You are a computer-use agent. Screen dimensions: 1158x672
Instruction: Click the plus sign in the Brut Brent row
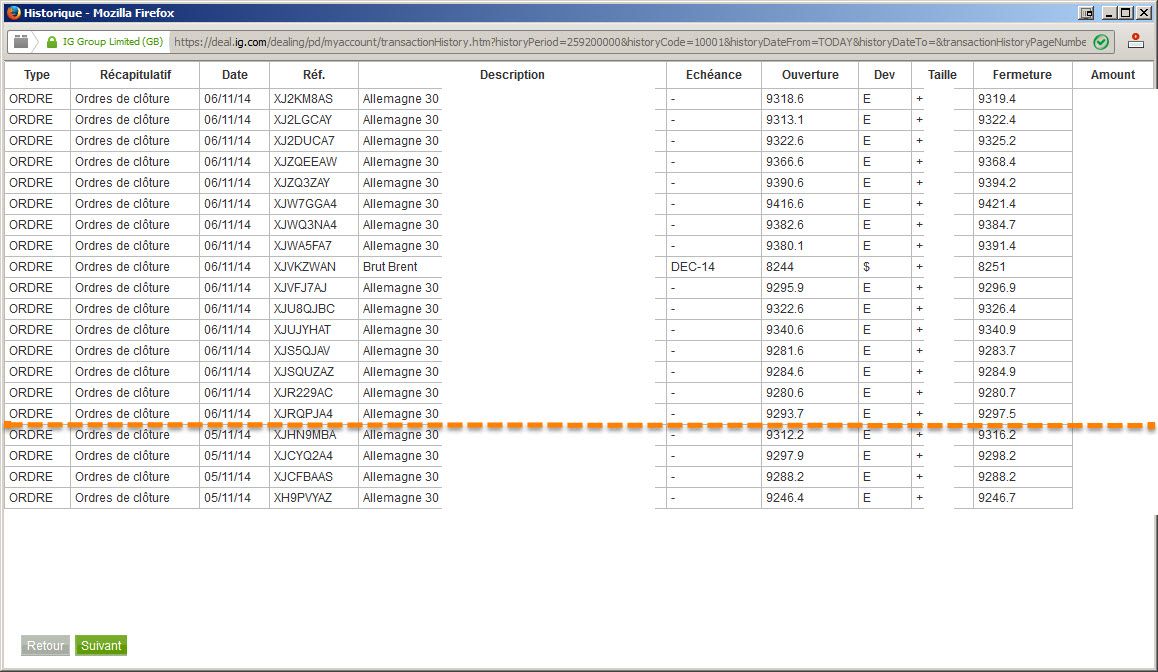click(x=919, y=267)
